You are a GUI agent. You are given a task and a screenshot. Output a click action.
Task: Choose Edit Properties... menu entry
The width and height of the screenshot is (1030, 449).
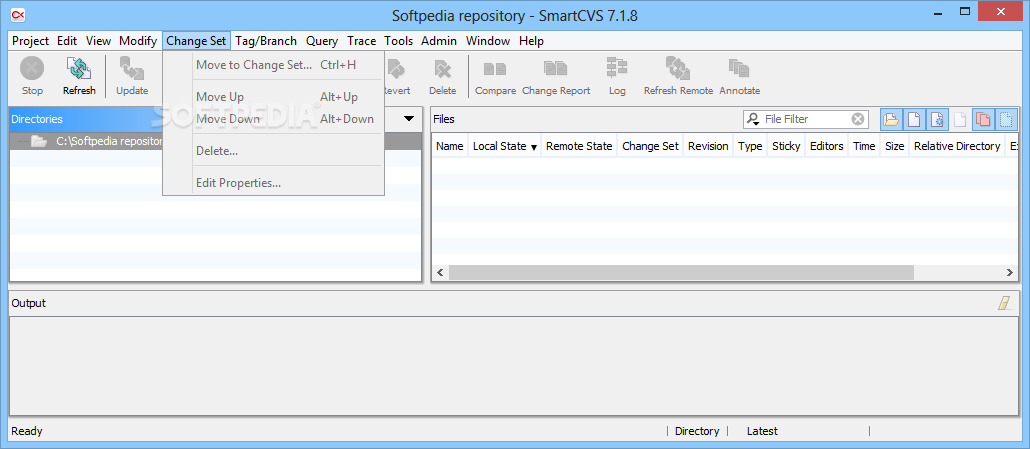point(273,183)
